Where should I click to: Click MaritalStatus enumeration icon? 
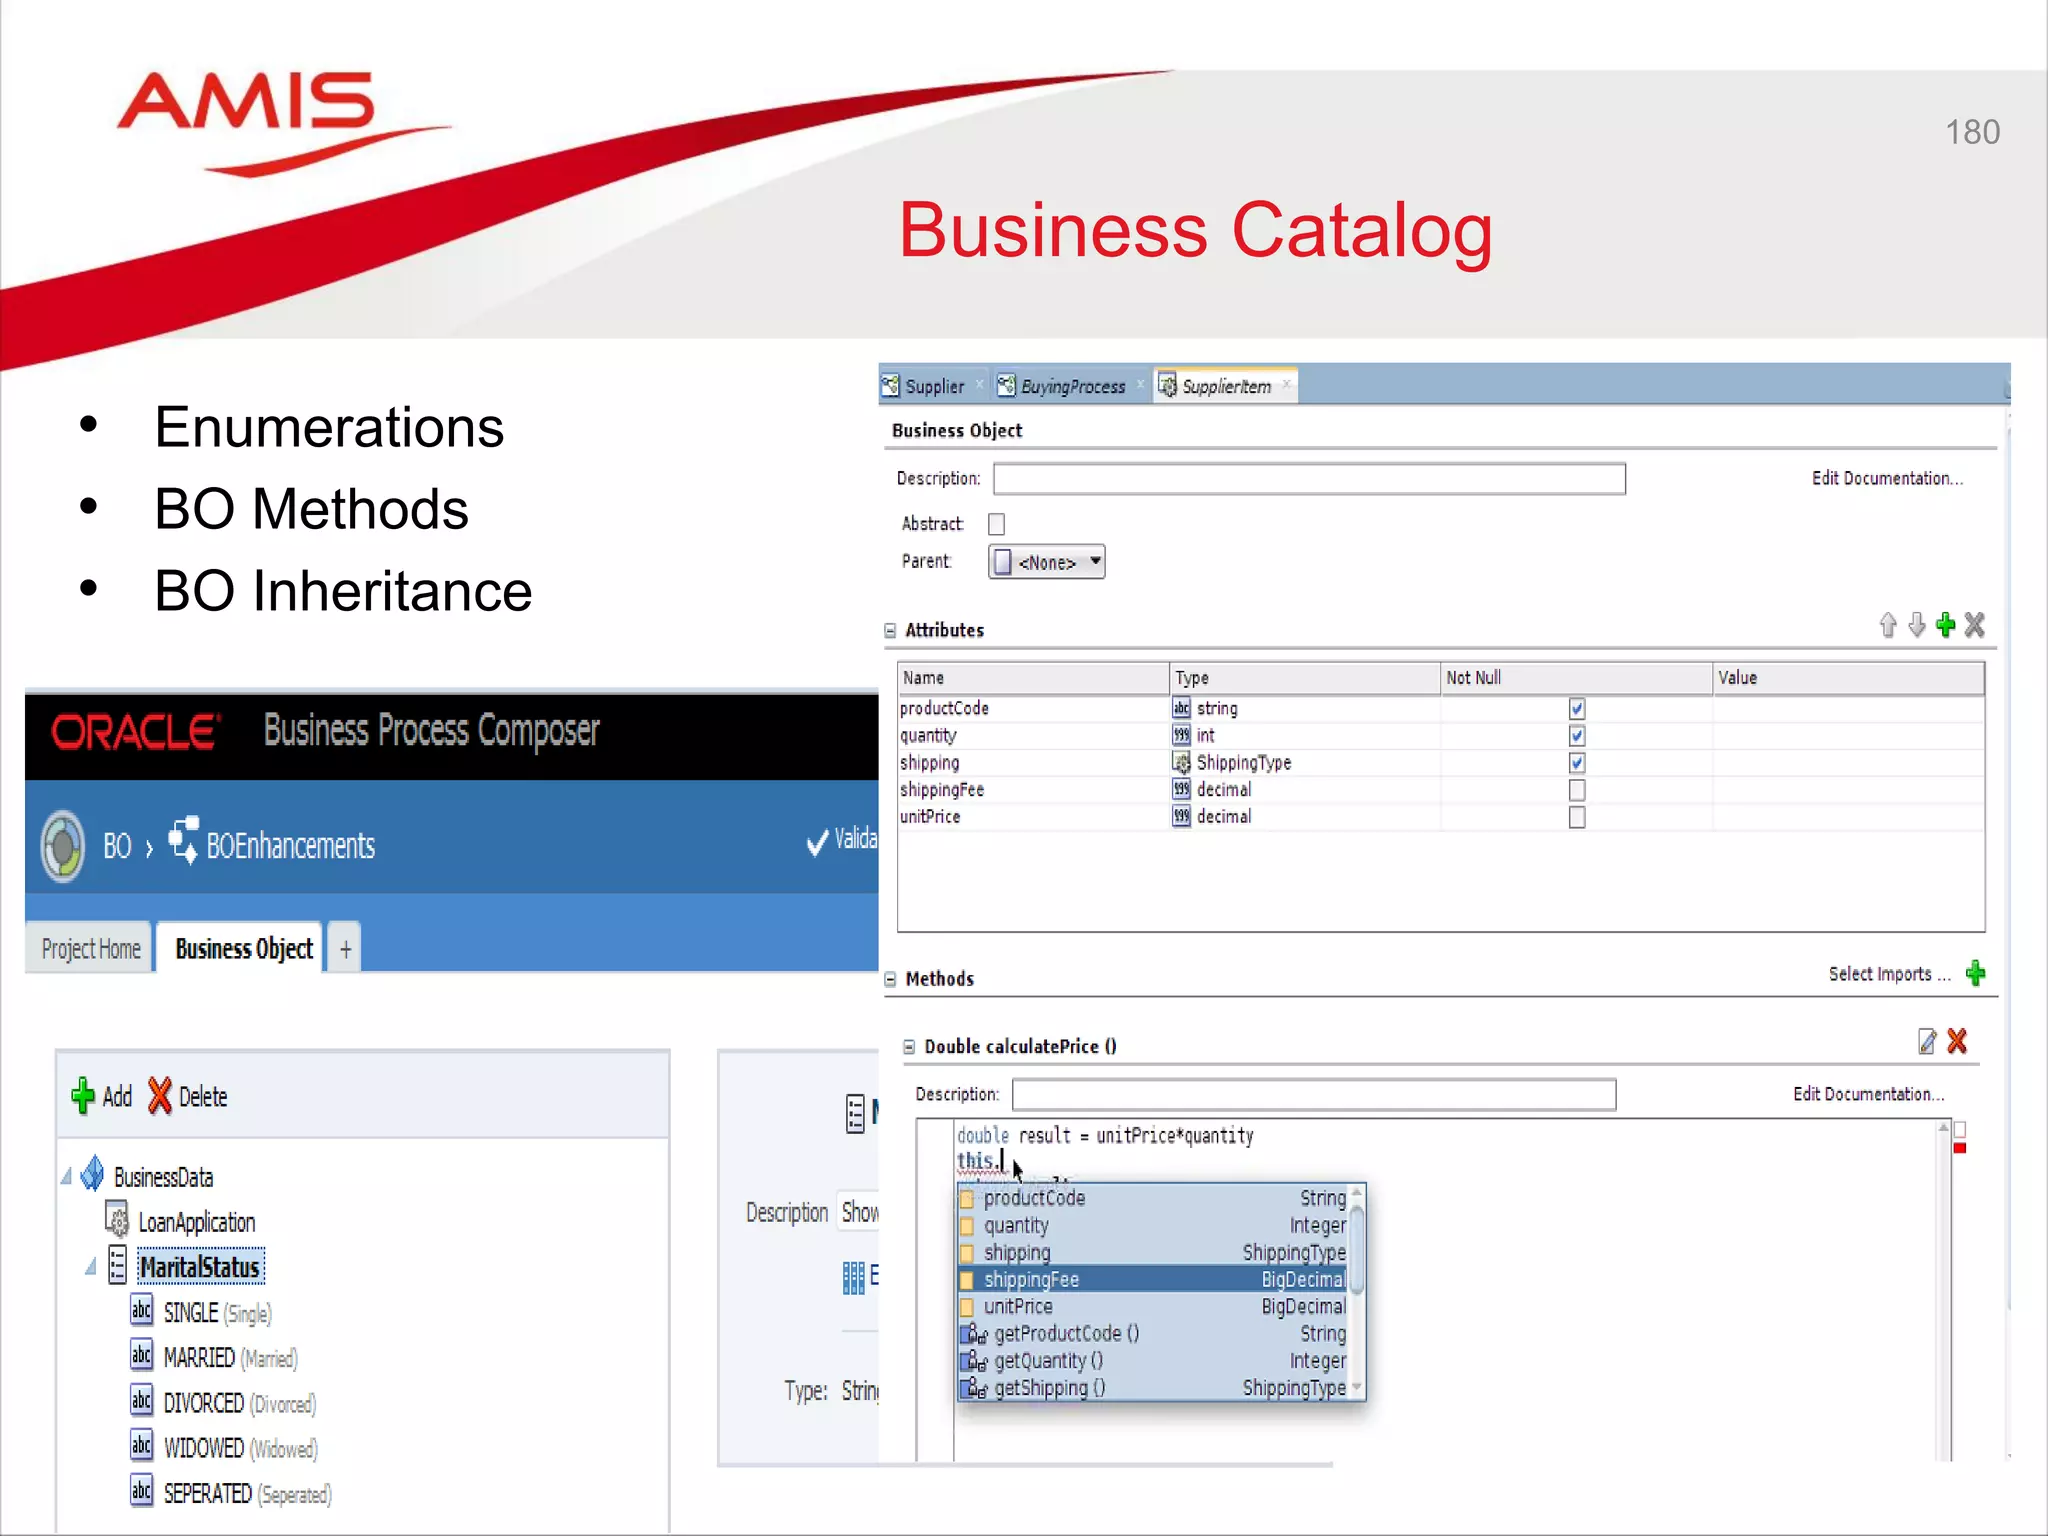click(117, 1265)
